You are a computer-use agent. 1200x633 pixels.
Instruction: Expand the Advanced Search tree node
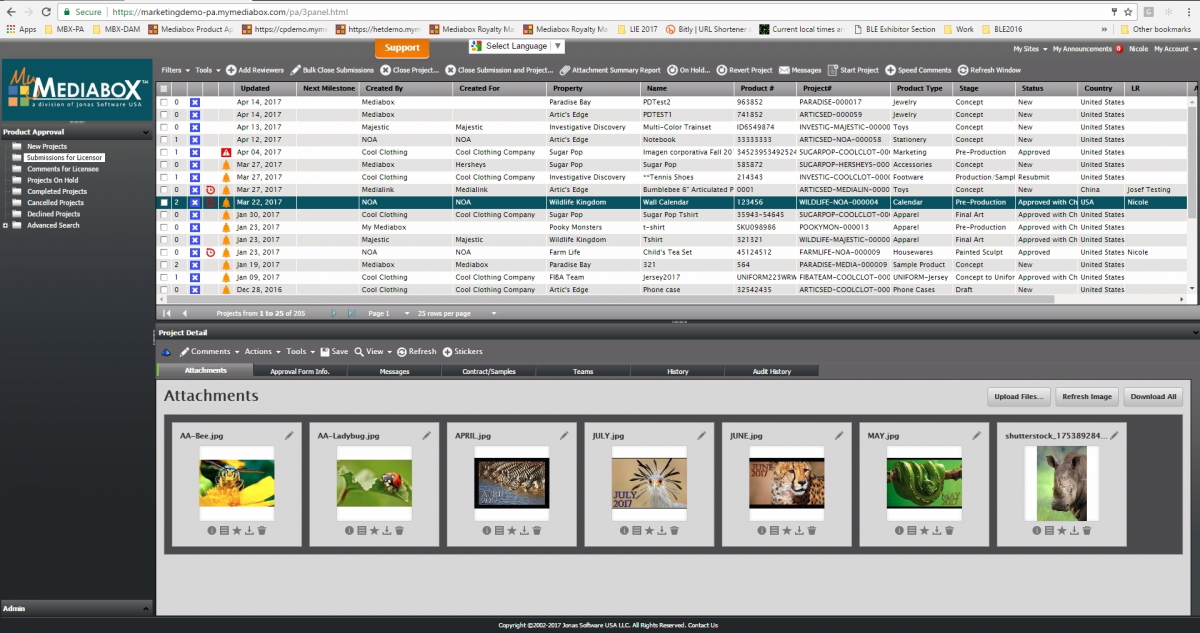[6, 225]
